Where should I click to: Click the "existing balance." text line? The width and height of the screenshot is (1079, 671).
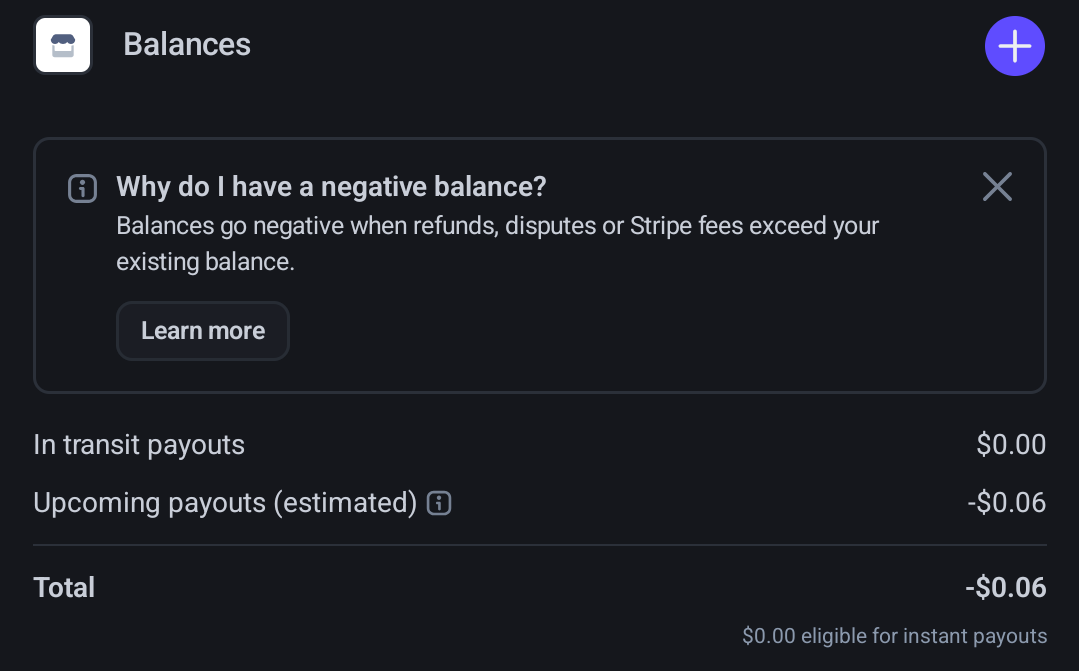coord(205,263)
